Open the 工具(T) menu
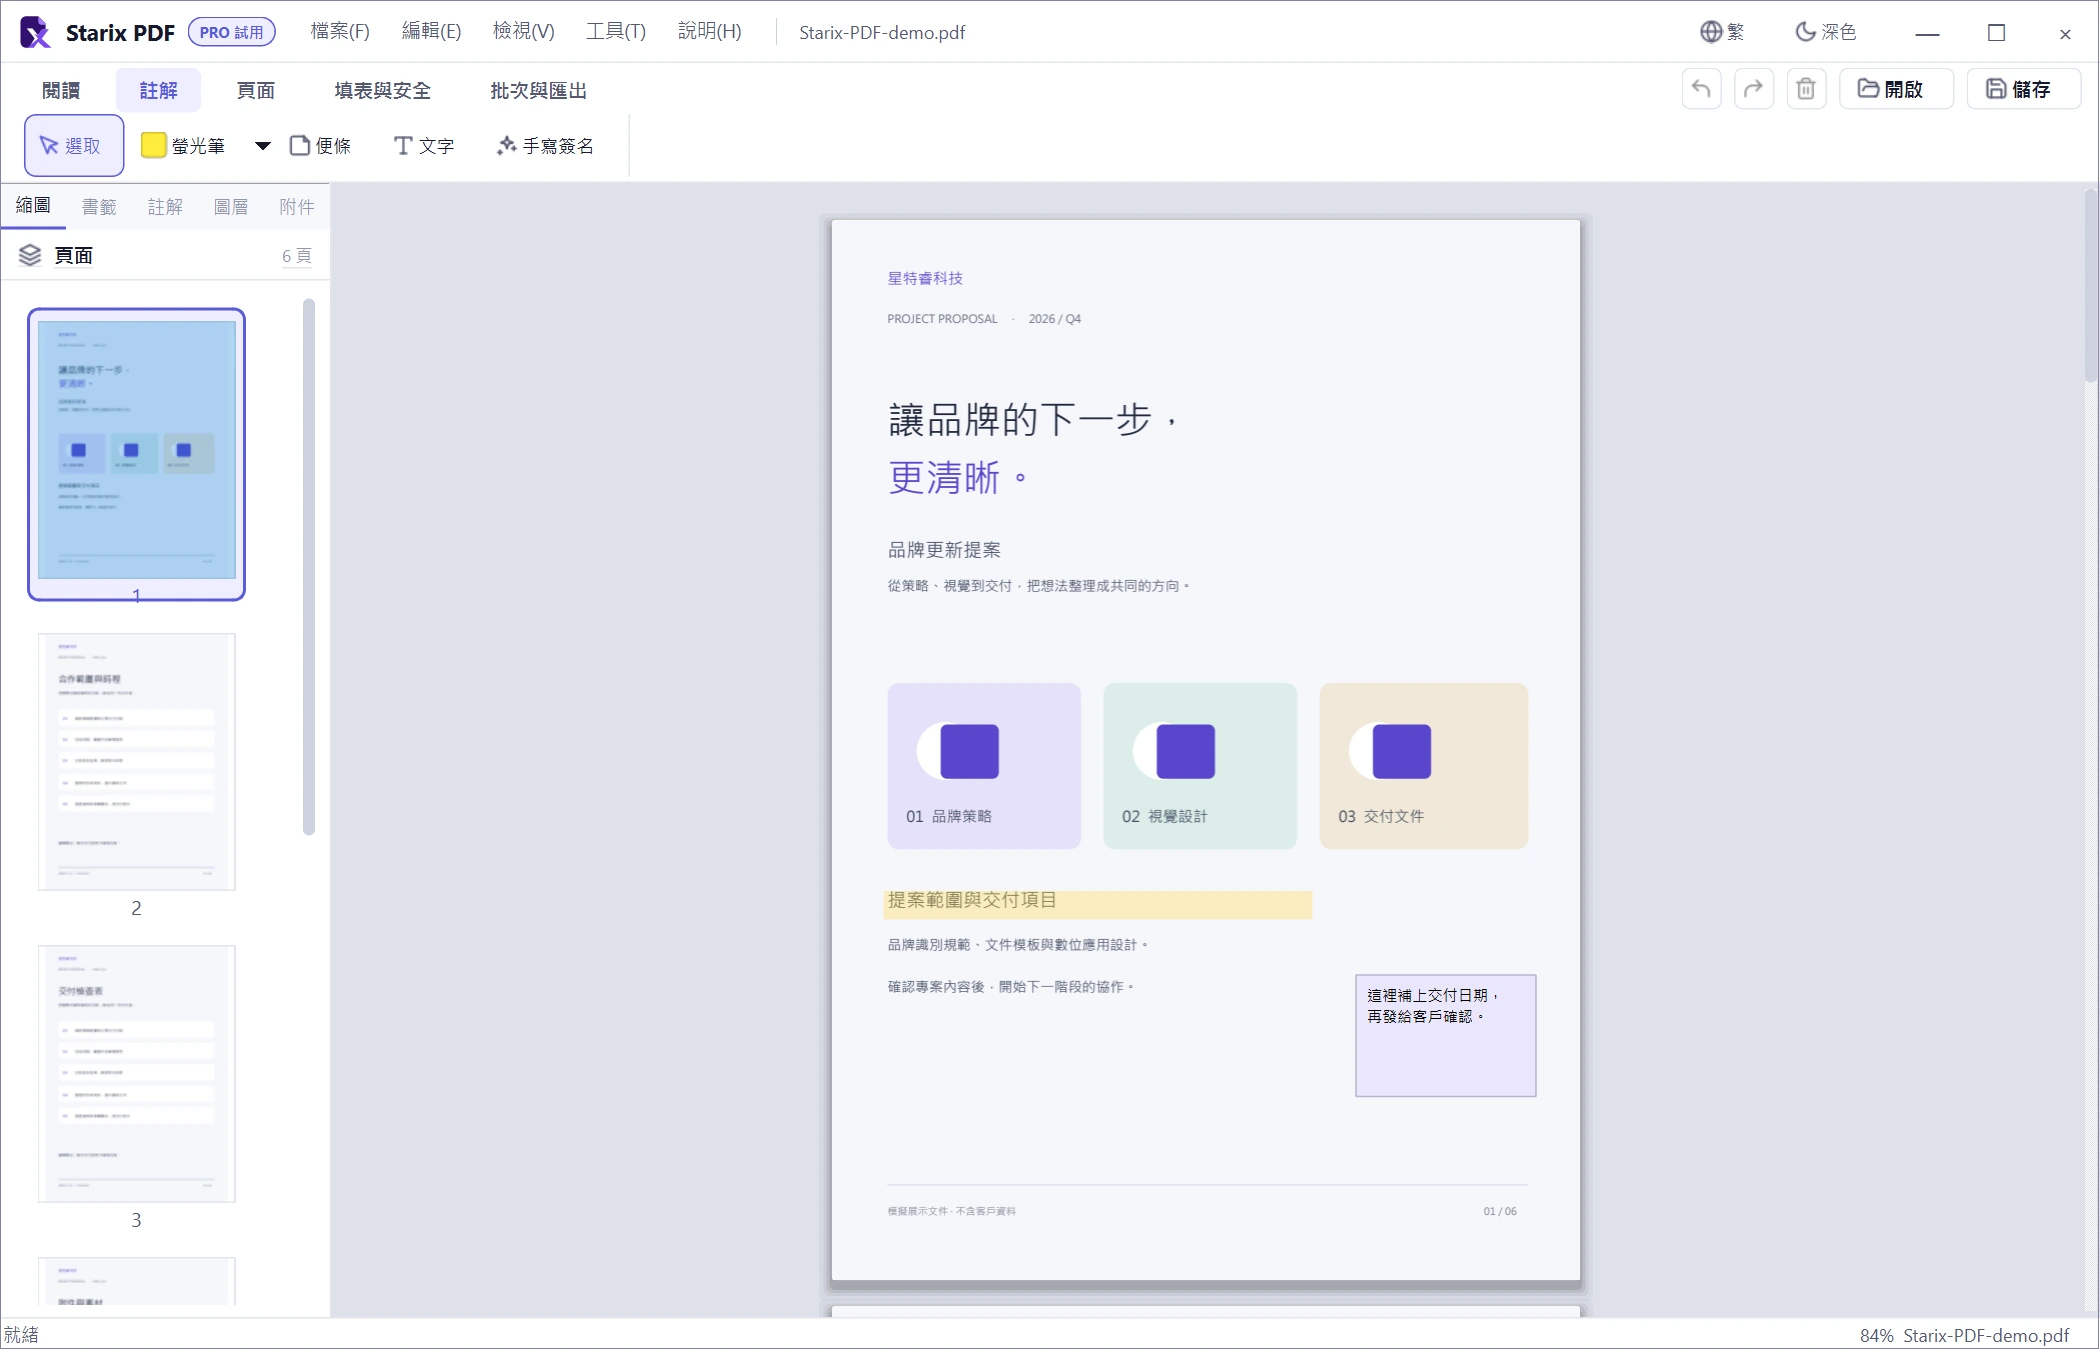This screenshot has width=2100, height=1350. point(616,32)
